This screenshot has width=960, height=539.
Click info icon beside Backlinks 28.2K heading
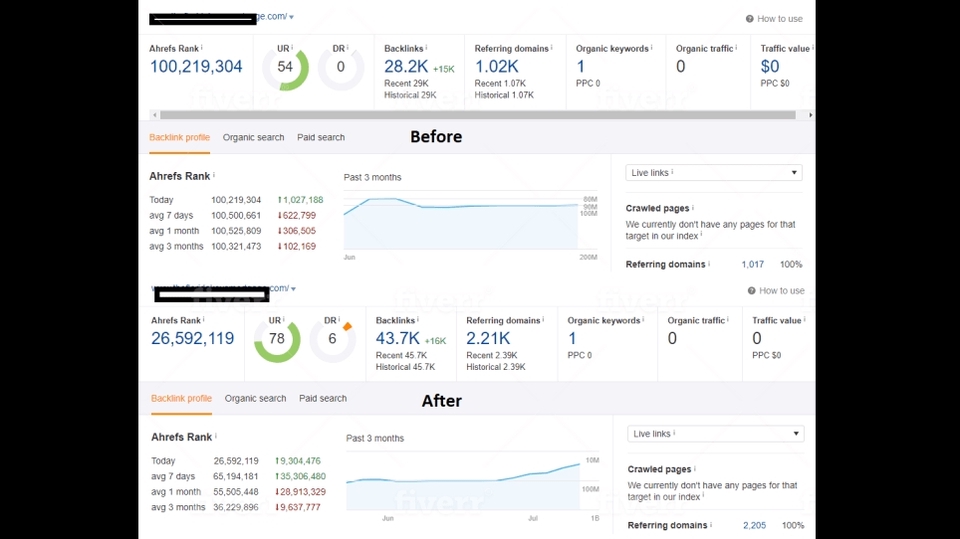coord(426,48)
